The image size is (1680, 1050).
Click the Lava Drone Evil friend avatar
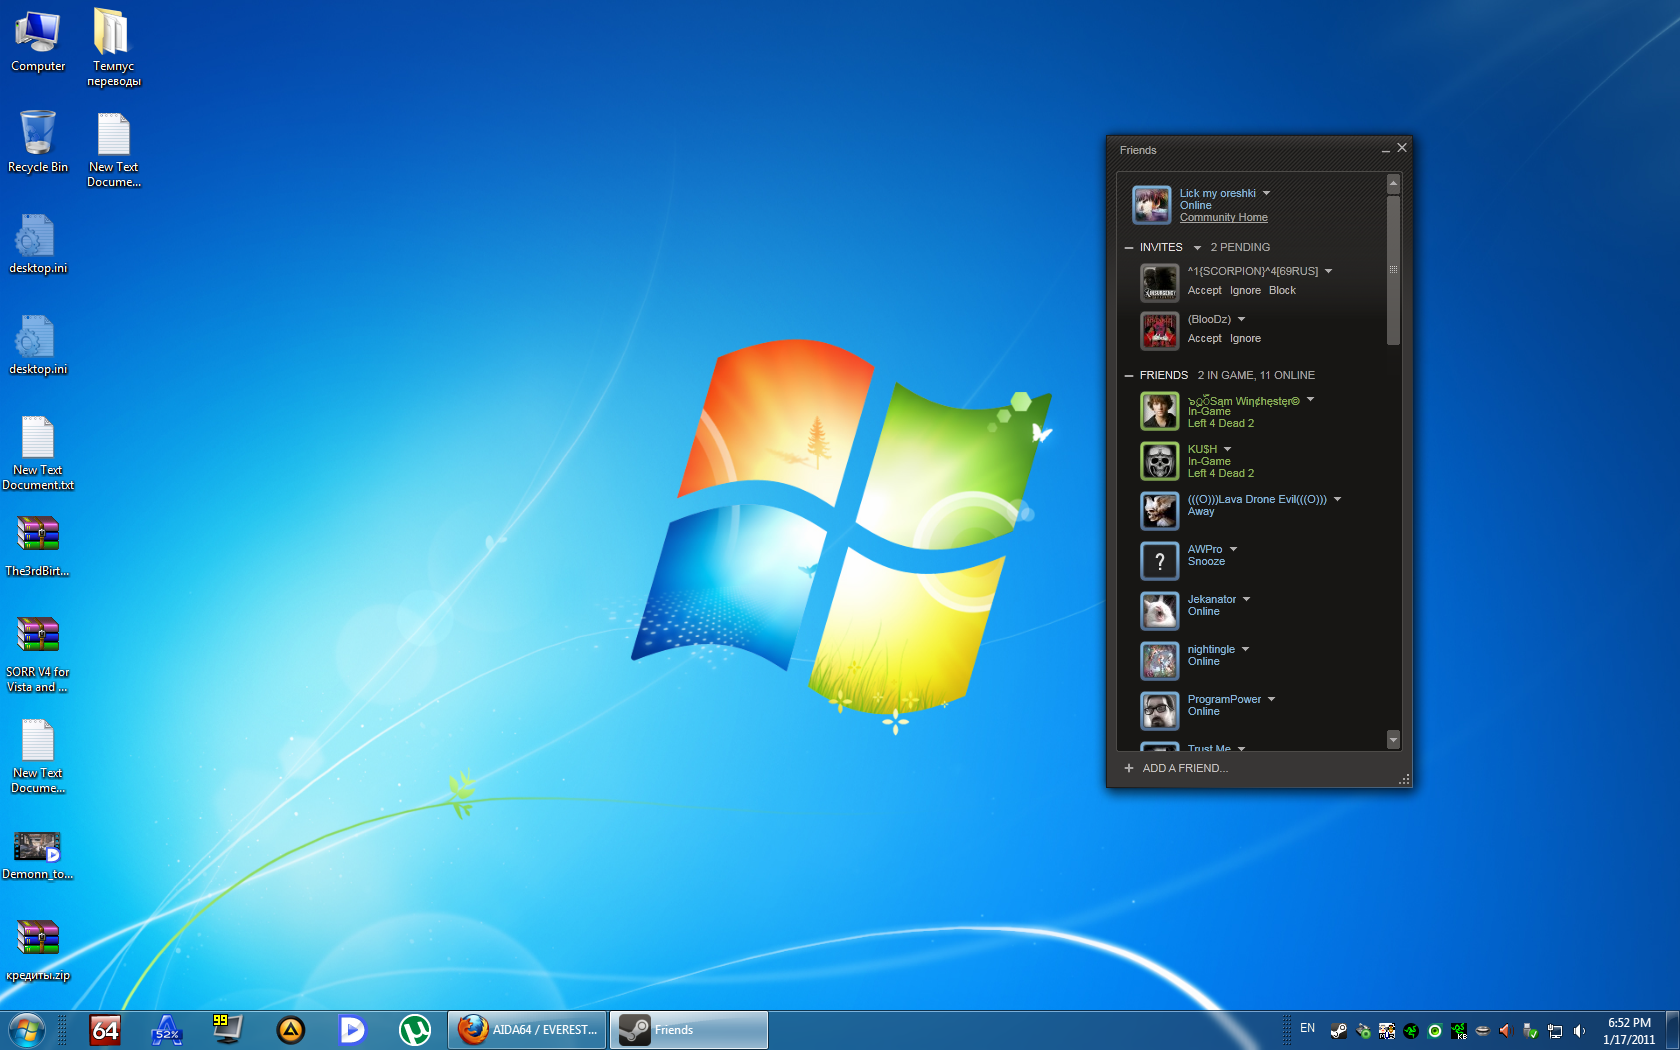pos(1160,511)
